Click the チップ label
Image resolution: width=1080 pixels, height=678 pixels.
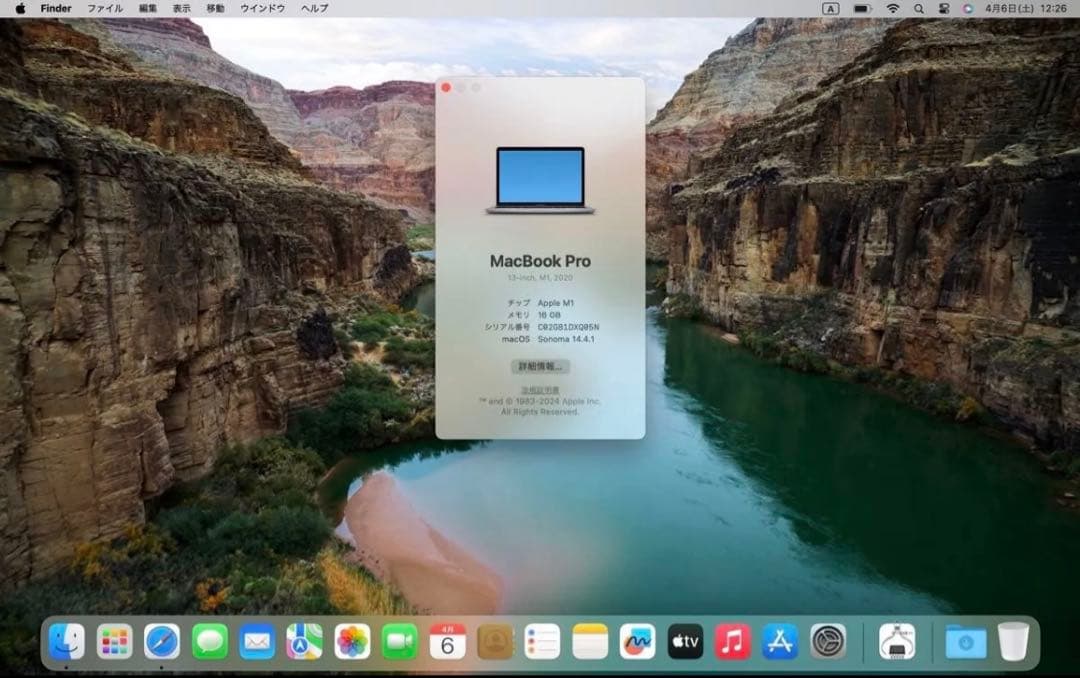[x=519, y=303]
